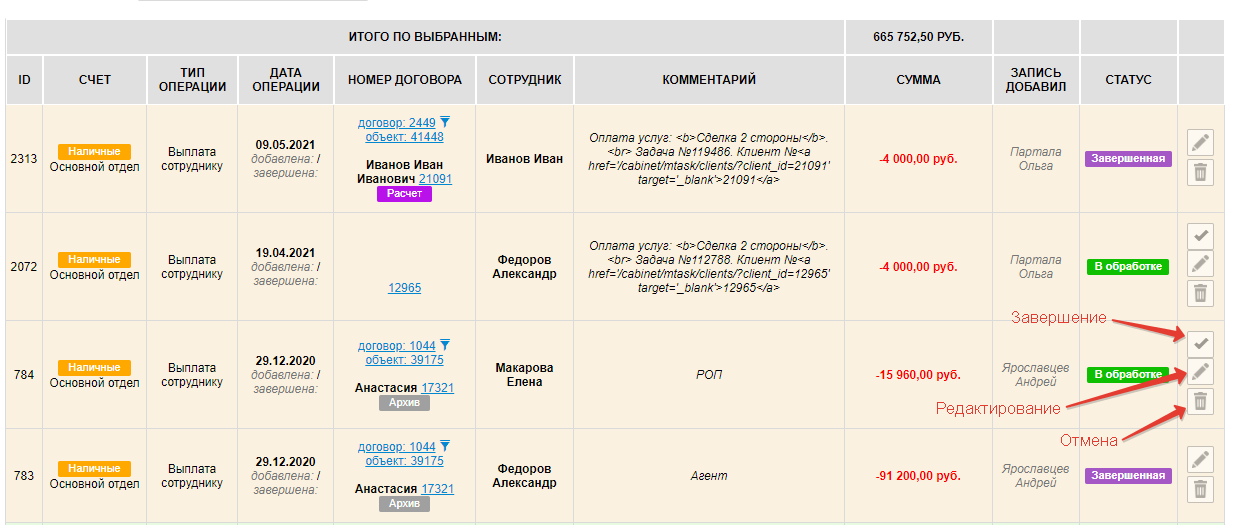The image size is (1233, 525).
Task: Click the filter icon beside договор: 2449
Action: (445, 122)
